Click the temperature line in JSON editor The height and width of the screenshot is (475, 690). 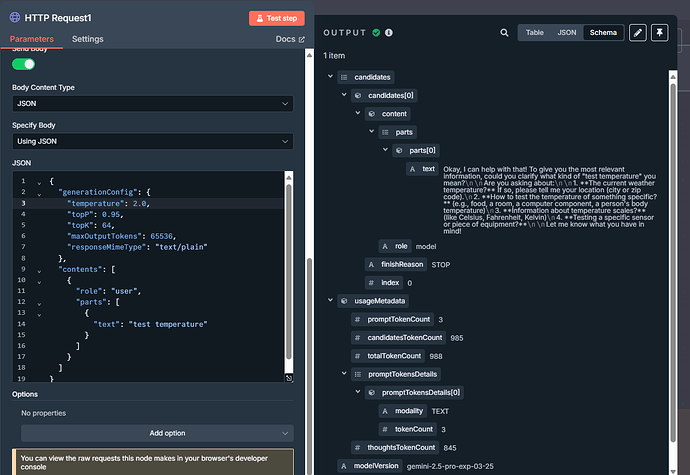[x=150, y=203]
